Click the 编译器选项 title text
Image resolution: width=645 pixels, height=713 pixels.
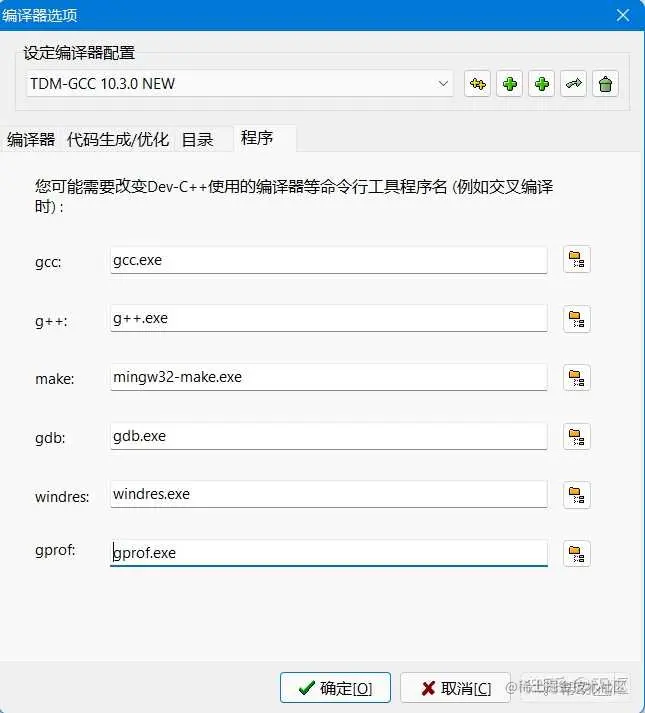click(x=40, y=15)
